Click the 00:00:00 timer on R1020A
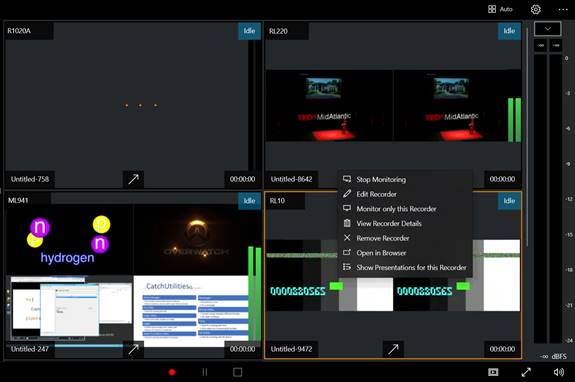 click(242, 179)
